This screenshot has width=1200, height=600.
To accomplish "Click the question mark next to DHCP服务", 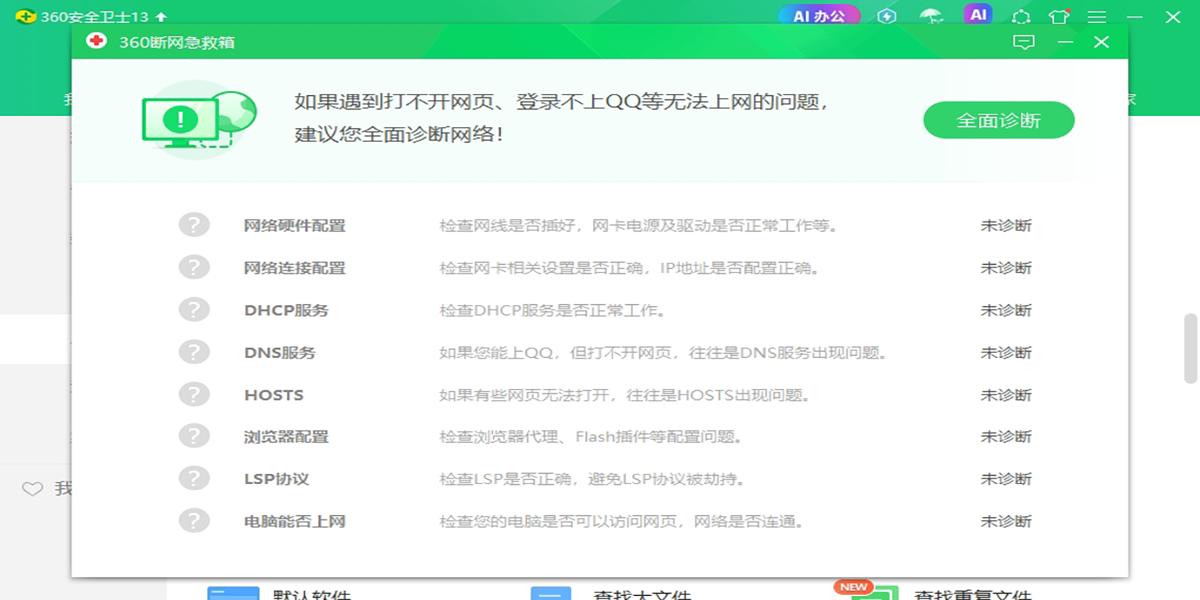I will coord(194,310).
